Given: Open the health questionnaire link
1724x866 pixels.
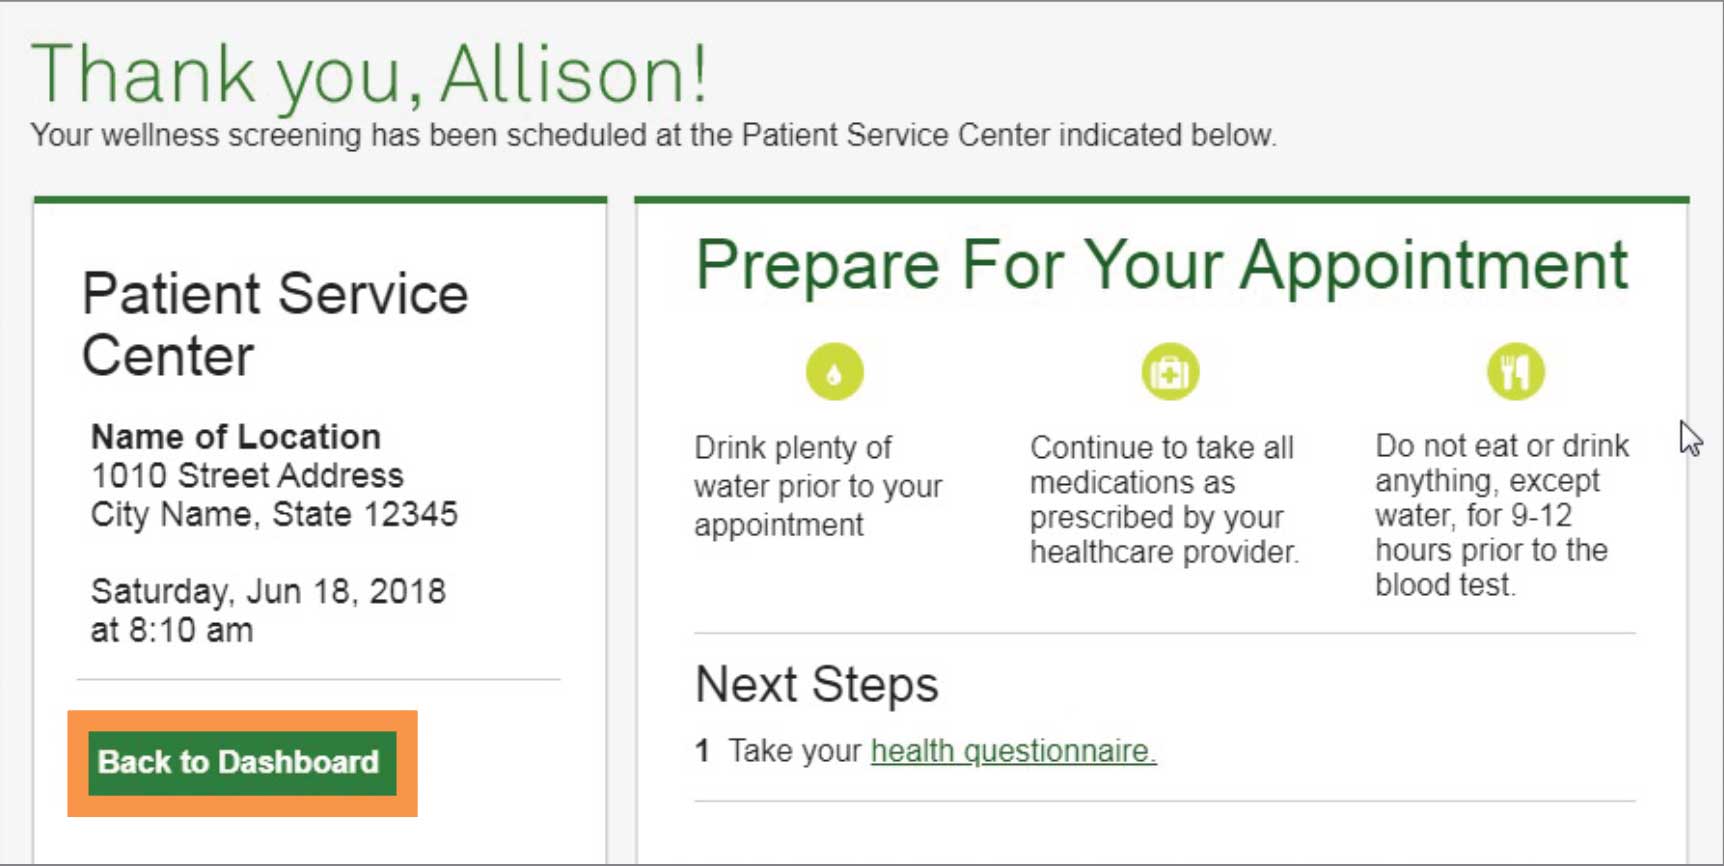Looking at the screenshot, I should pos(1013,751).
